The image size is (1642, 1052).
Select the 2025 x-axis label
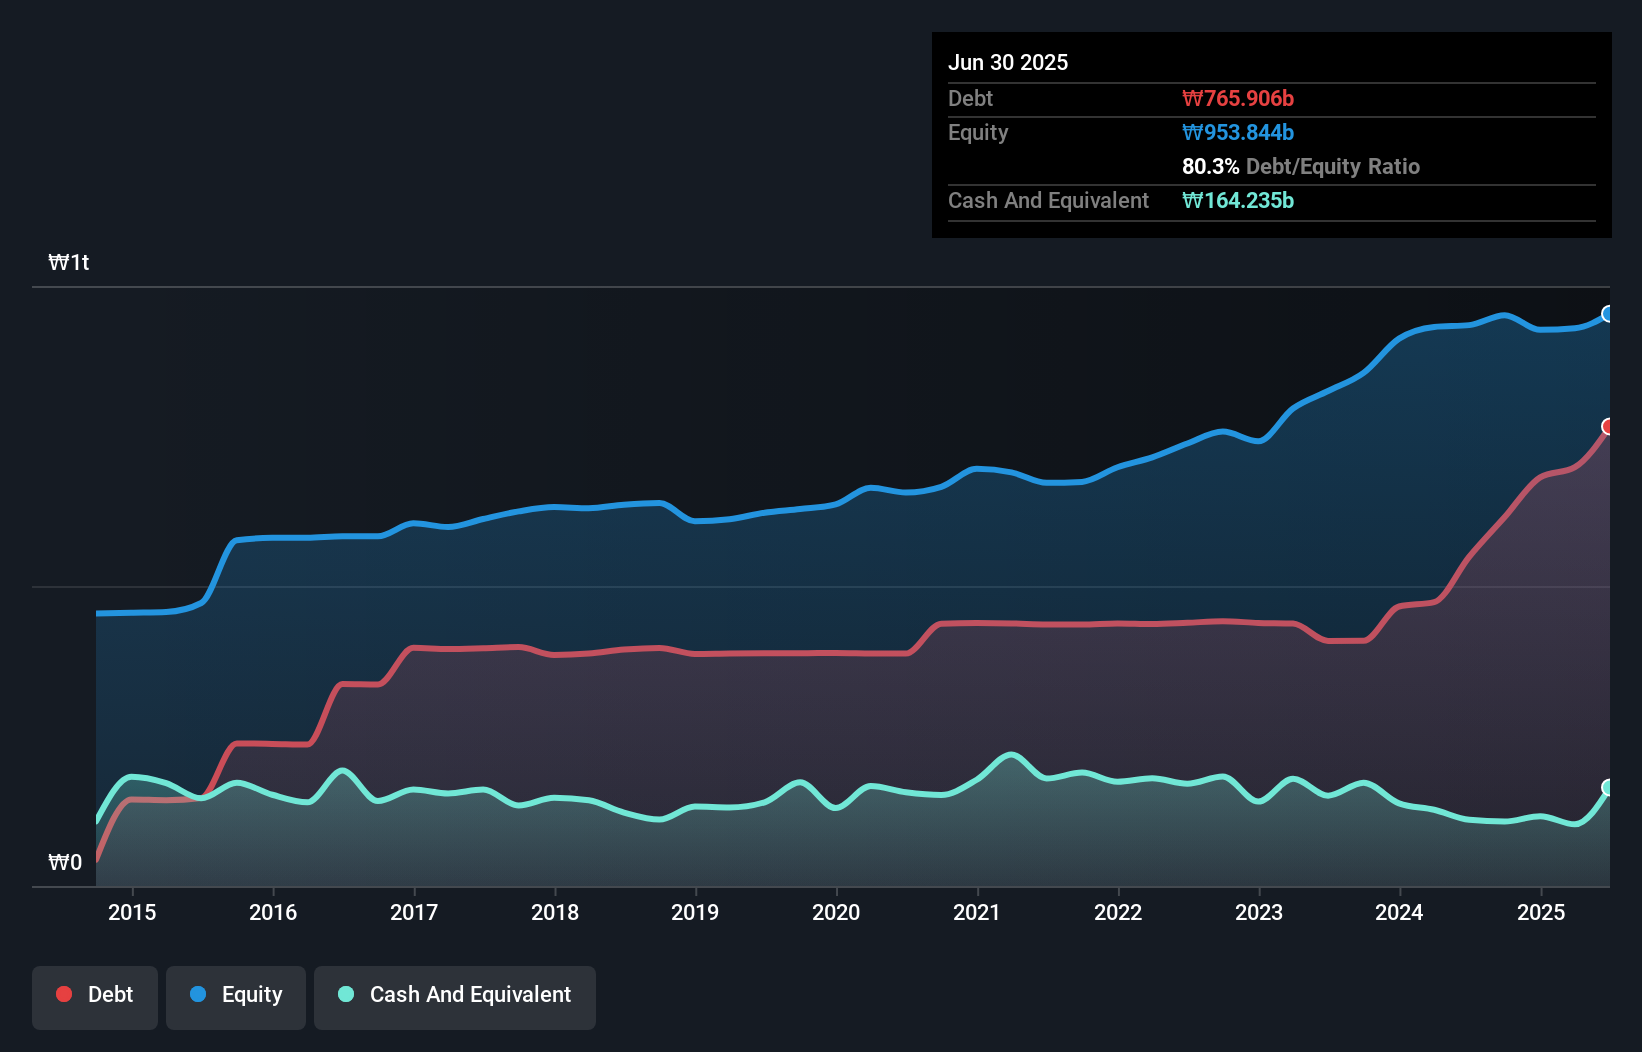[1541, 912]
